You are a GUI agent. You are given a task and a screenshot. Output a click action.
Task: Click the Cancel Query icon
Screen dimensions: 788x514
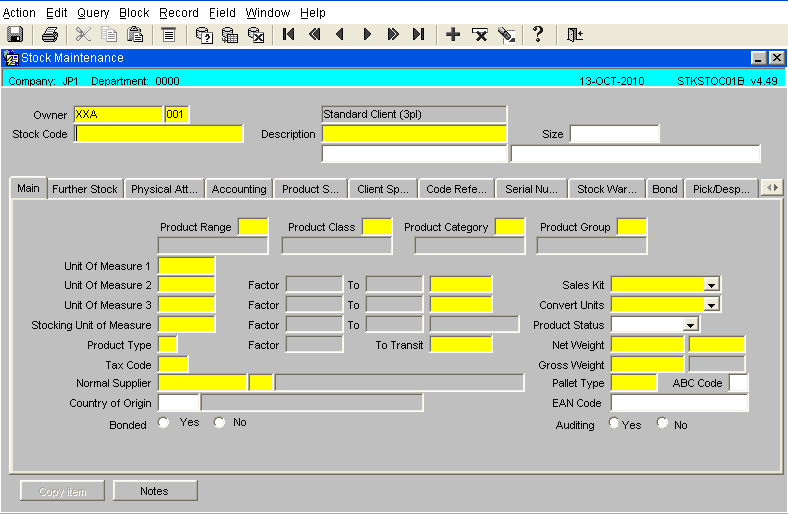coord(256,35)
